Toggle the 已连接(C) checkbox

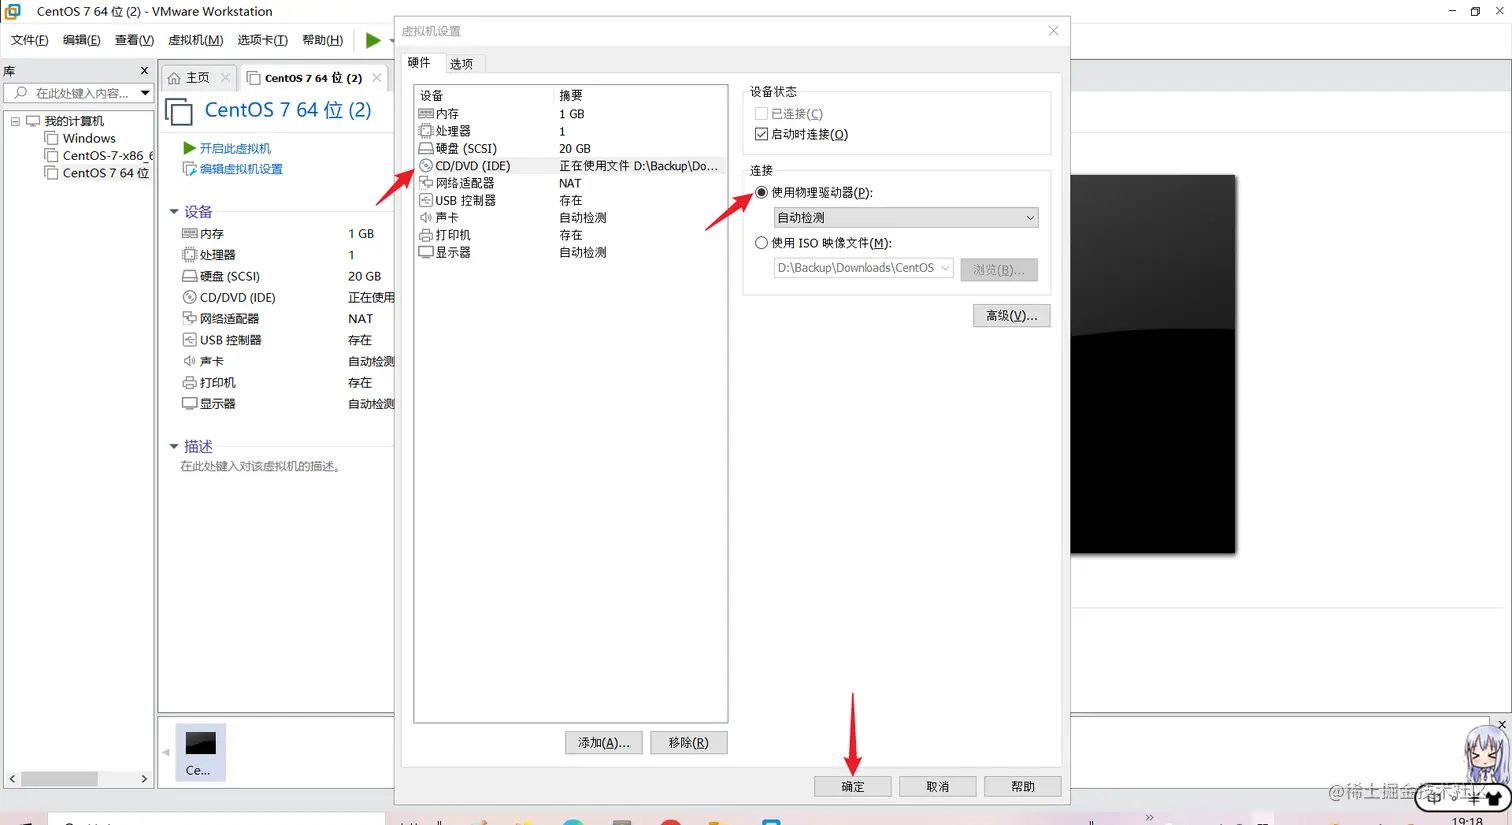(761, 114)
